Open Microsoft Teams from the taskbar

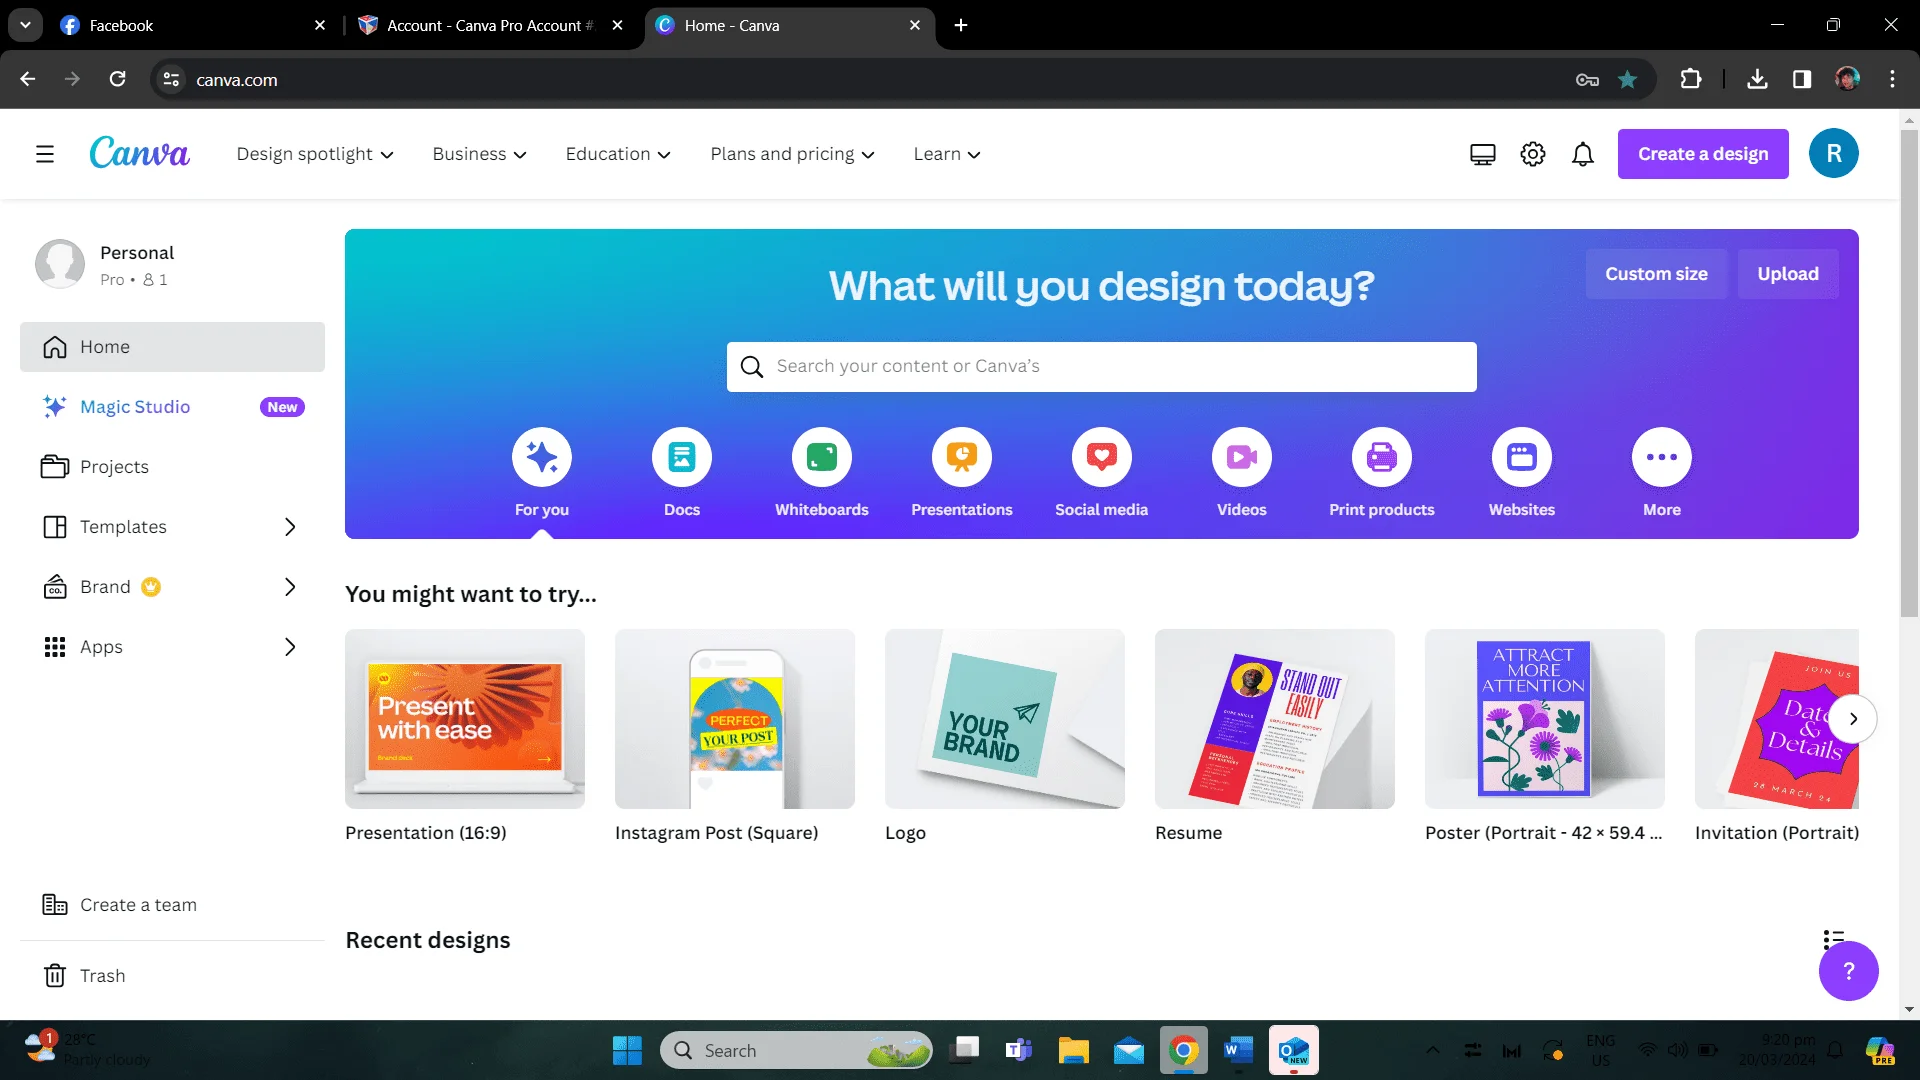point(1018,1051)
